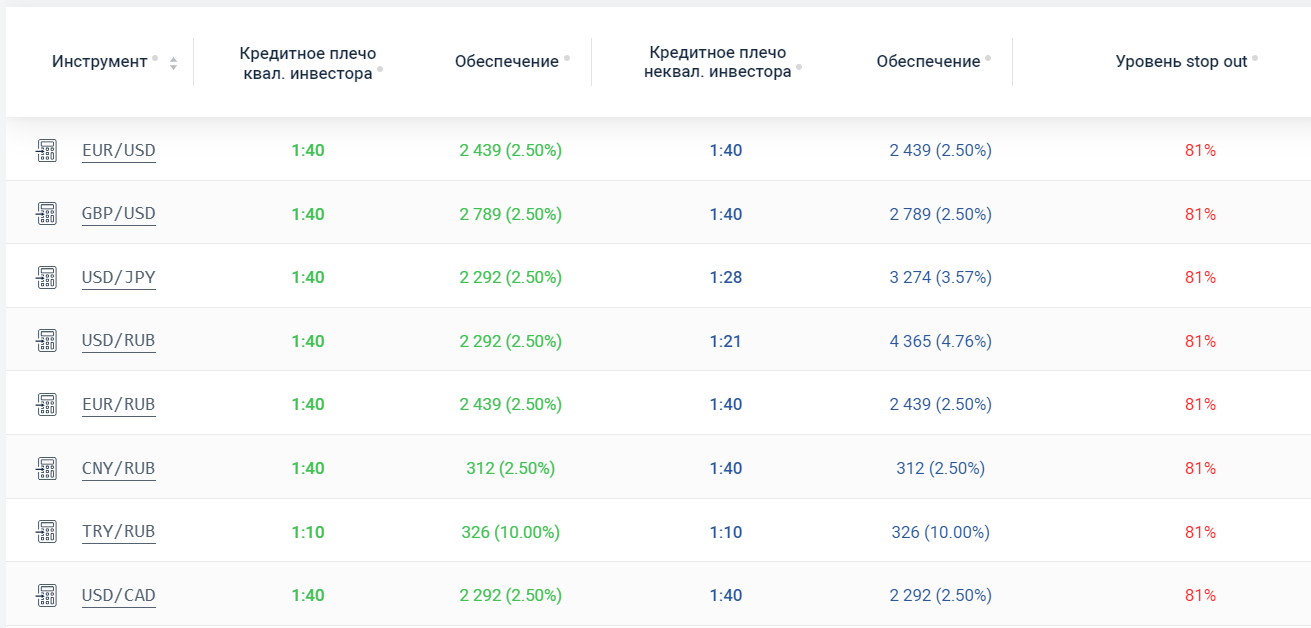Click blue 2 439 (2.50%) in EUR/RUB row
Viewport: 1311px width, 628px height.
click(x=941, y=404)
